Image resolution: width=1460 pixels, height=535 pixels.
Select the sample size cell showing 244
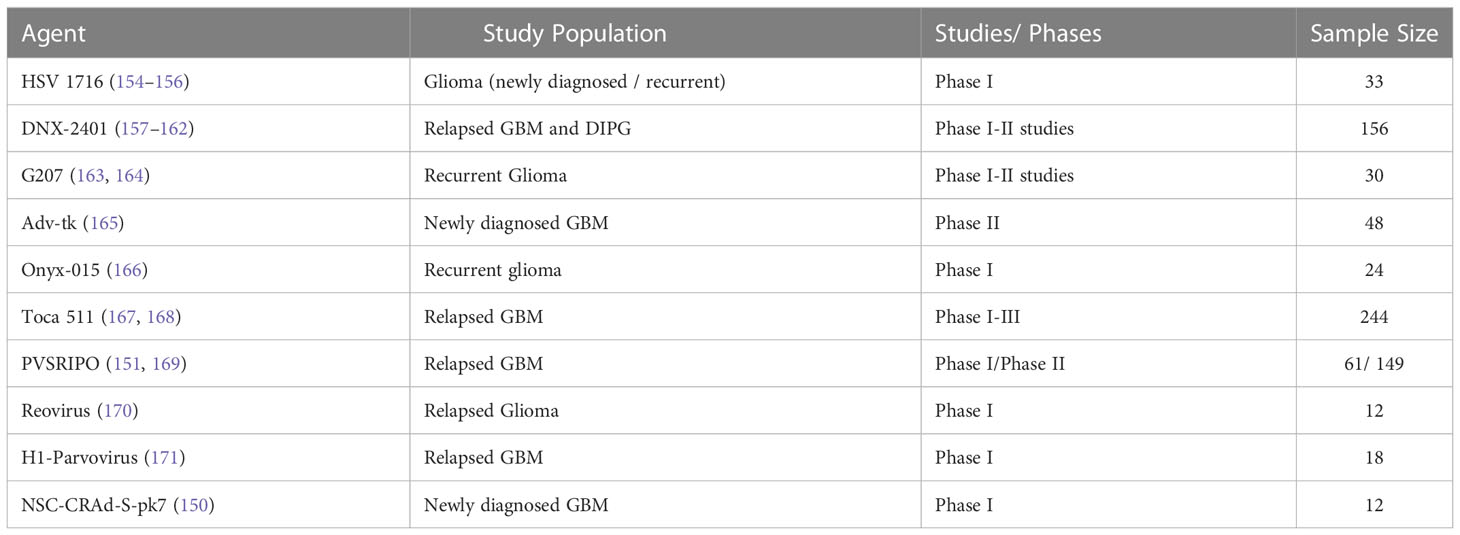(x=1374, y=317)
